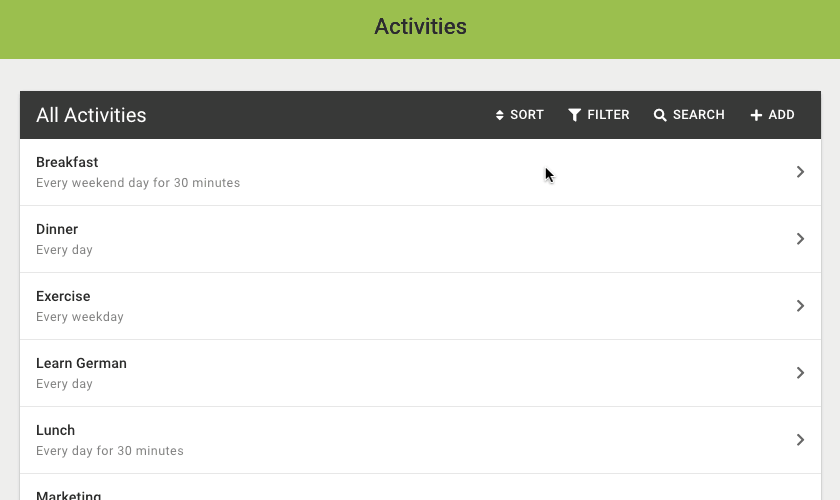Expand the Dinner activity chevron
This screenshot has width=840, height=500.
tap(800, 239)
